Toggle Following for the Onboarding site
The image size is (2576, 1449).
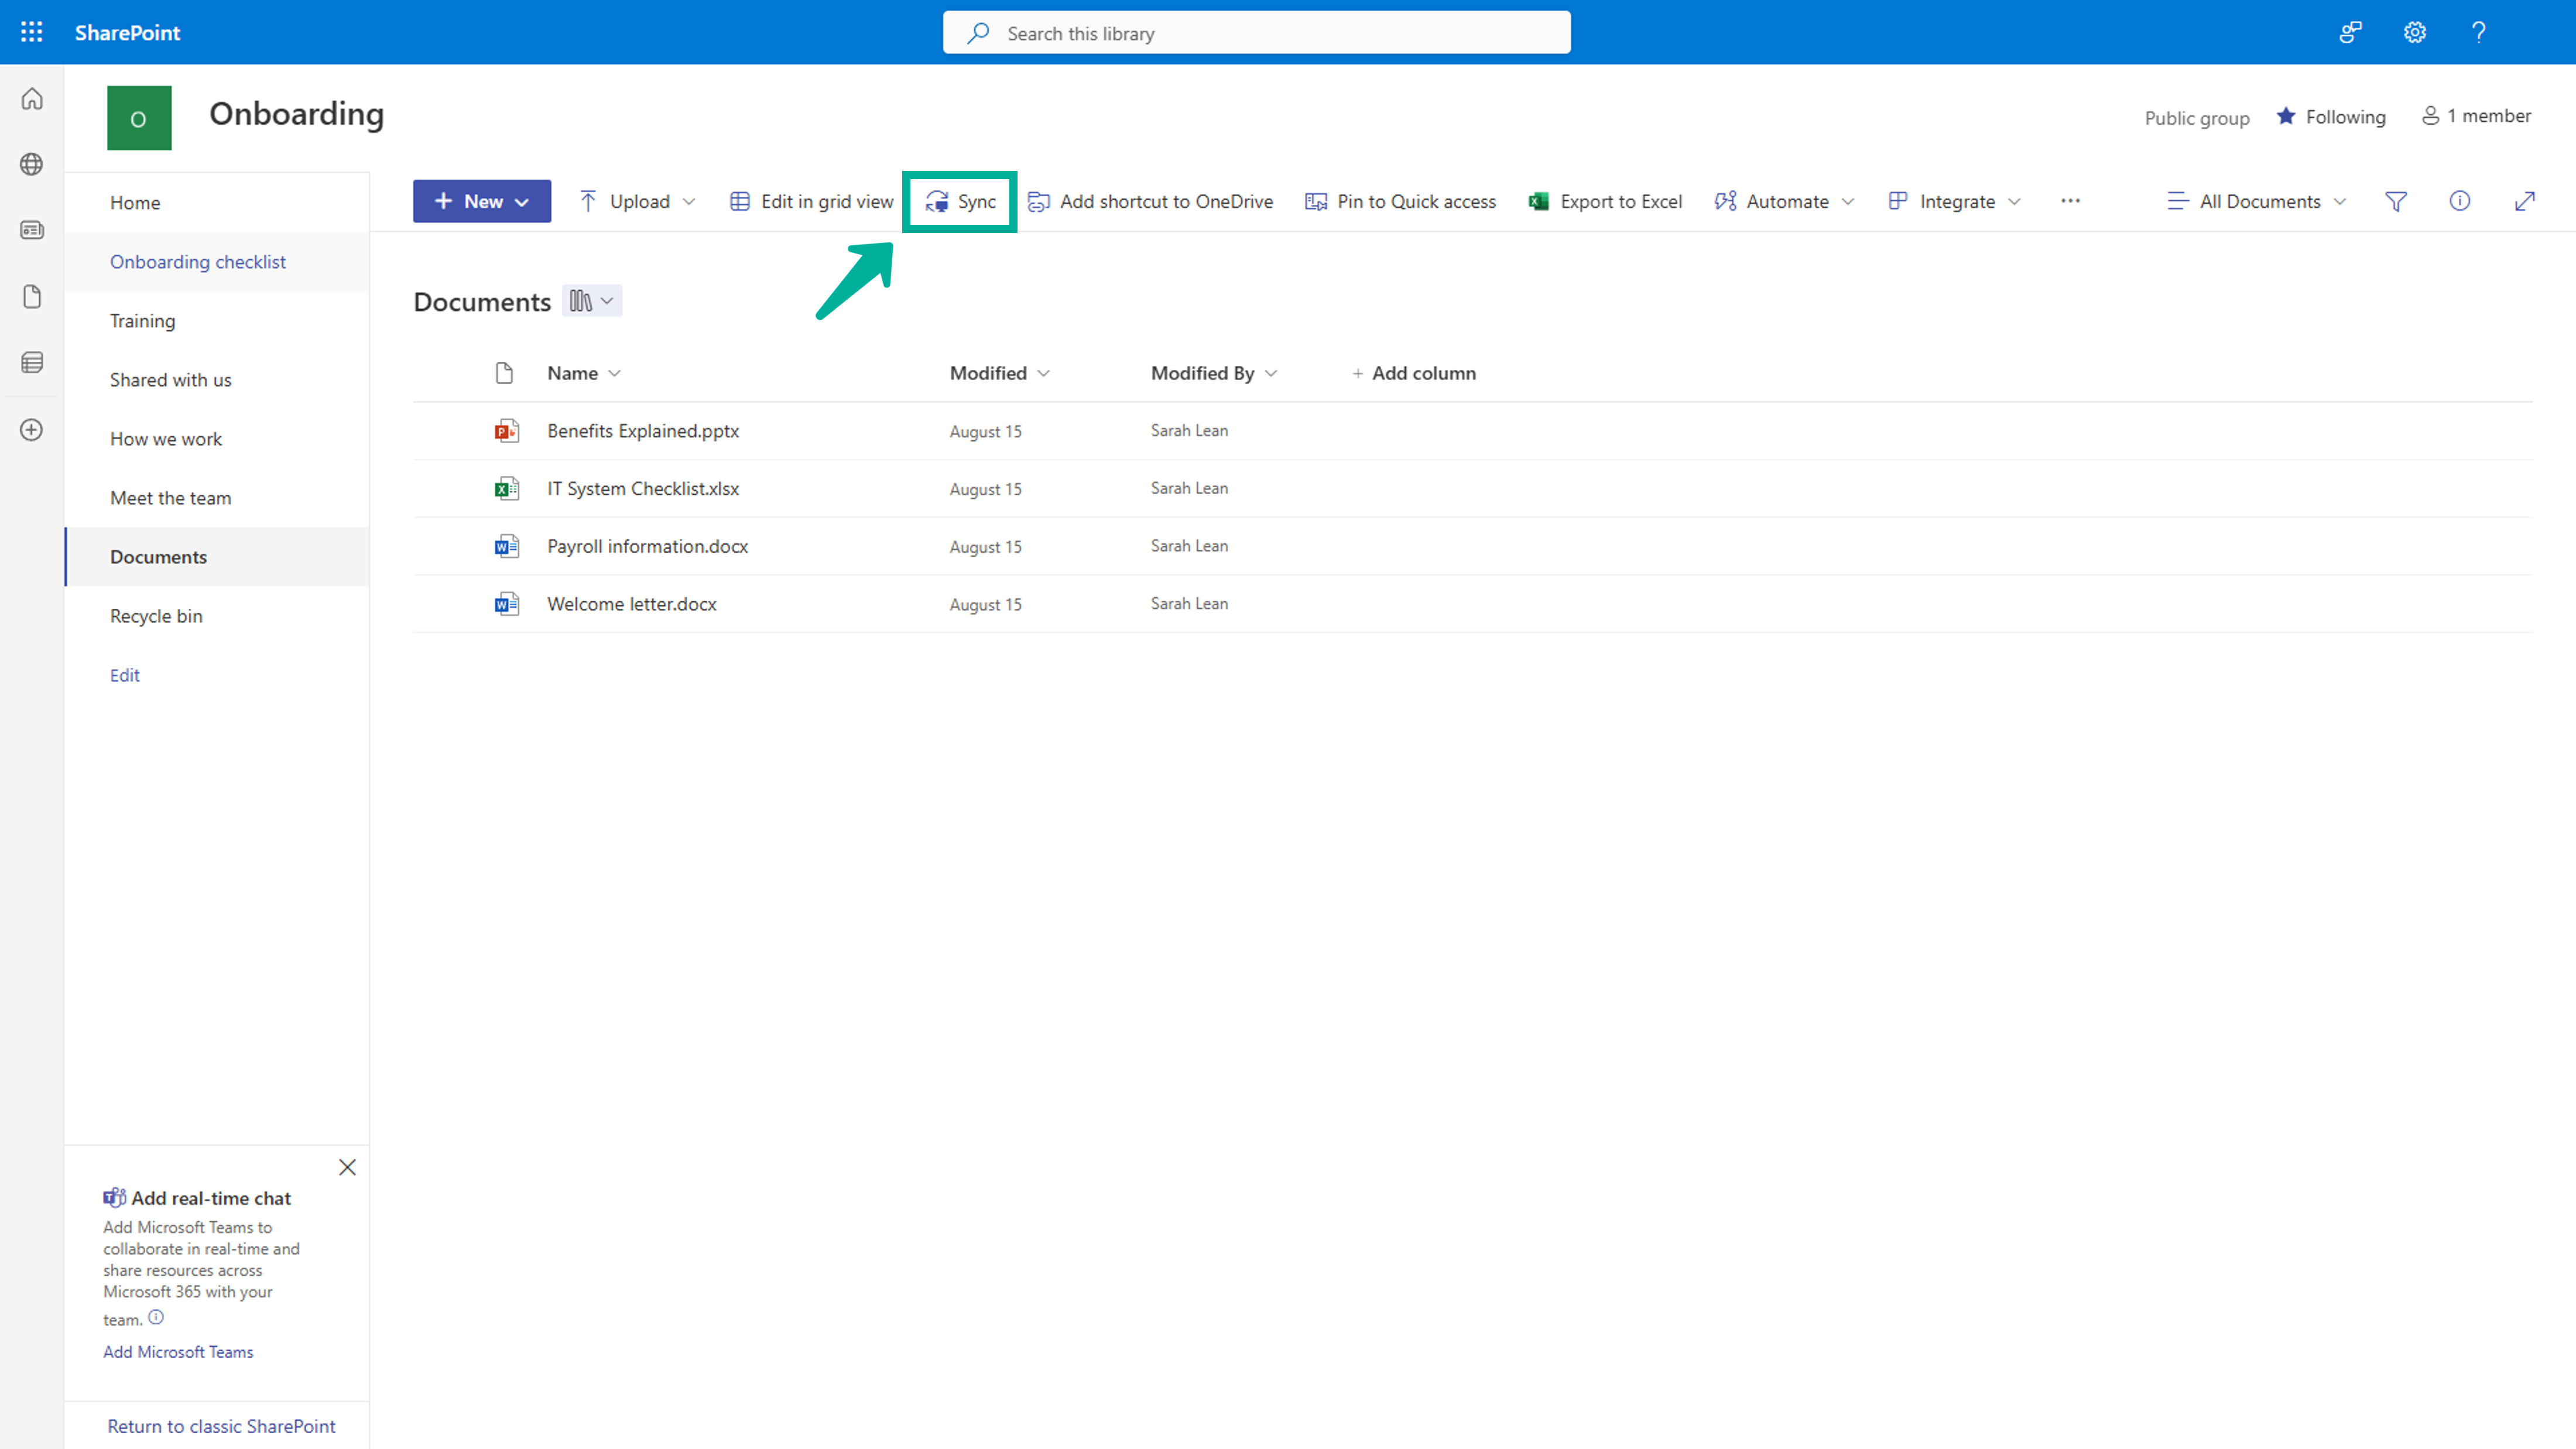point(2332,116)
